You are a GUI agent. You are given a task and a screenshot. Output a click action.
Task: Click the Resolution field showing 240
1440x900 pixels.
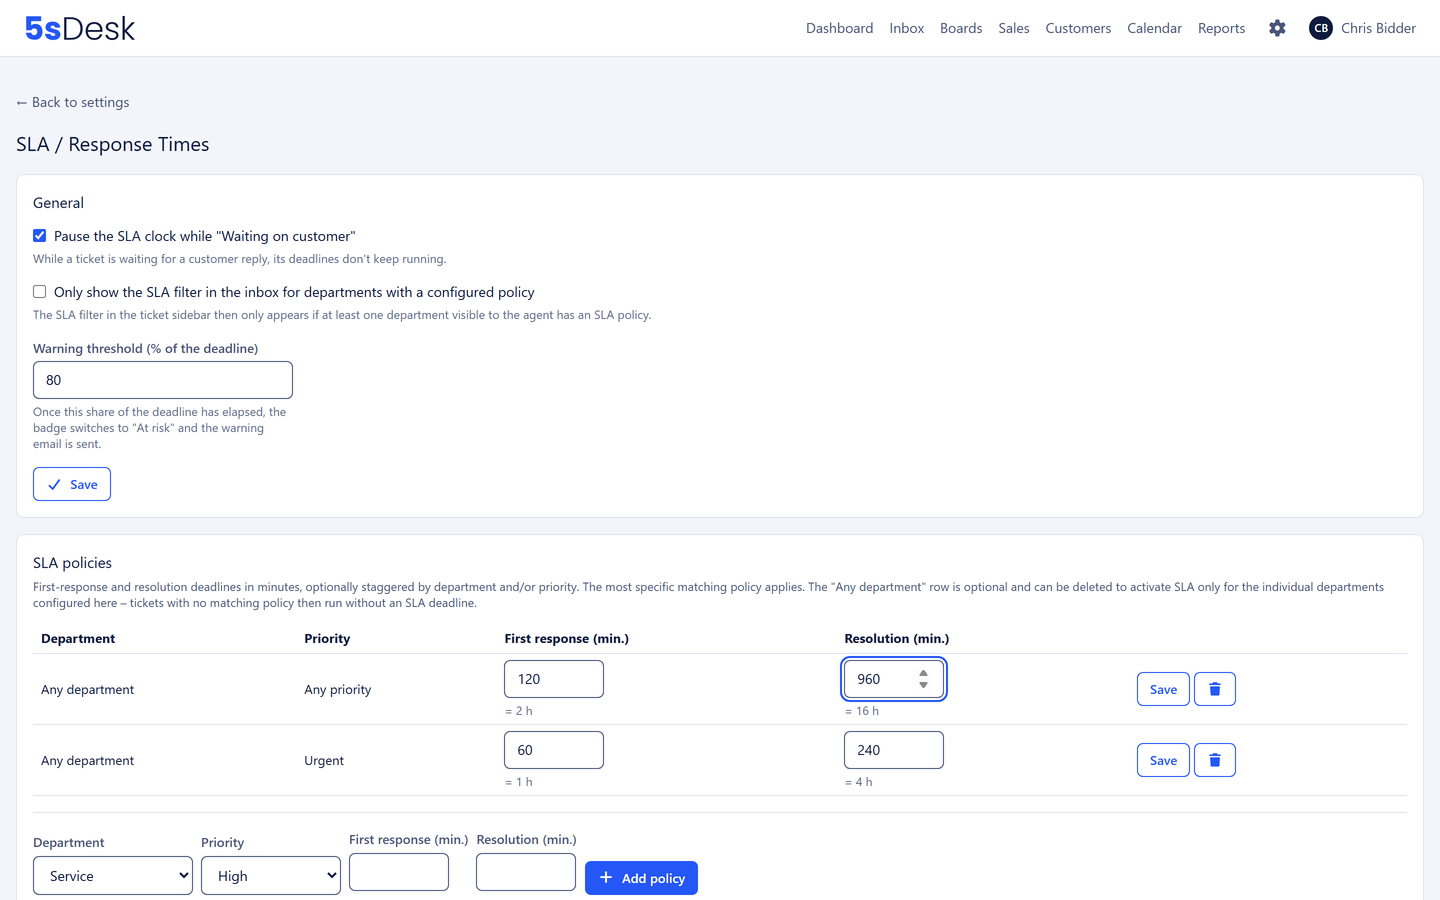tap(894, 750)
